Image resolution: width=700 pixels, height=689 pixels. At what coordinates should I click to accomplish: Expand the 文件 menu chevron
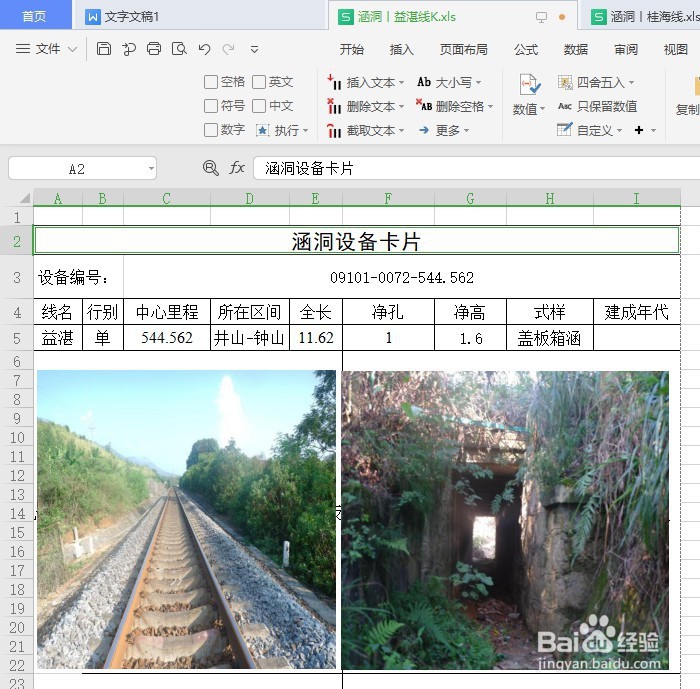click(72, 49)
